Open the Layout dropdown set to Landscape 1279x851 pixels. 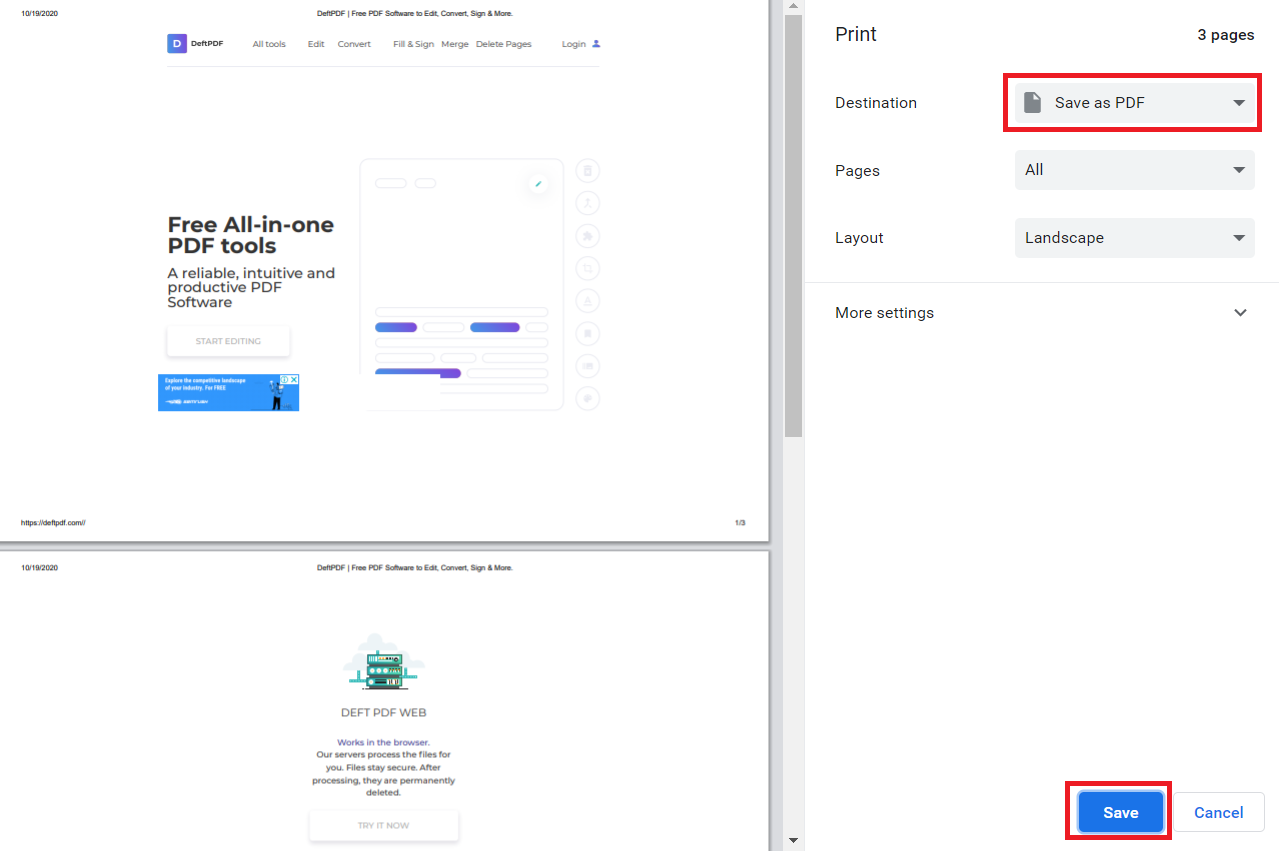[x=1134, y=238]
